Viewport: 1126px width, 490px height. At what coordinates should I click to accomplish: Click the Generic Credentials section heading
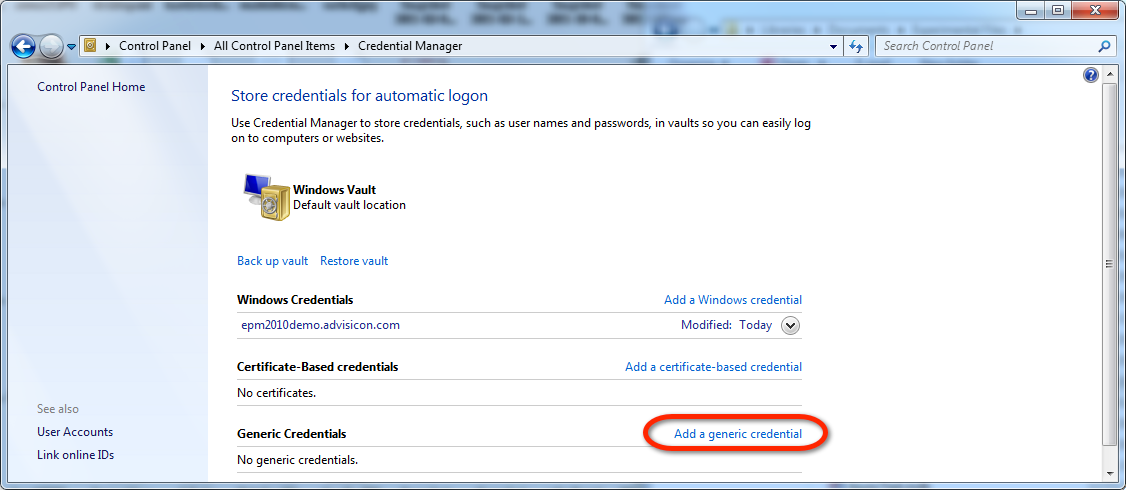(x=292, y=434)
